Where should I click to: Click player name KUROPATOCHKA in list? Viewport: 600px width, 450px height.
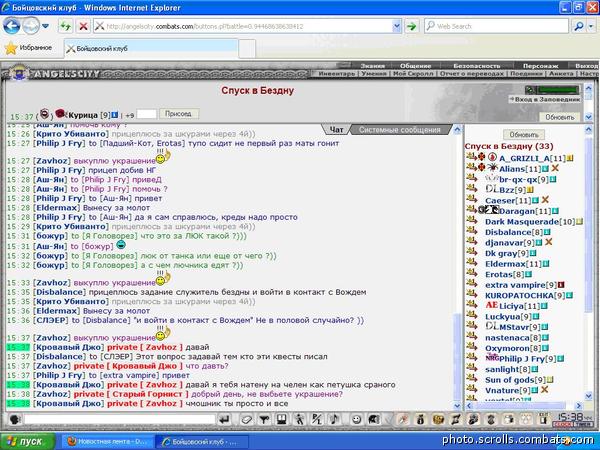click(x=519, y=295)
